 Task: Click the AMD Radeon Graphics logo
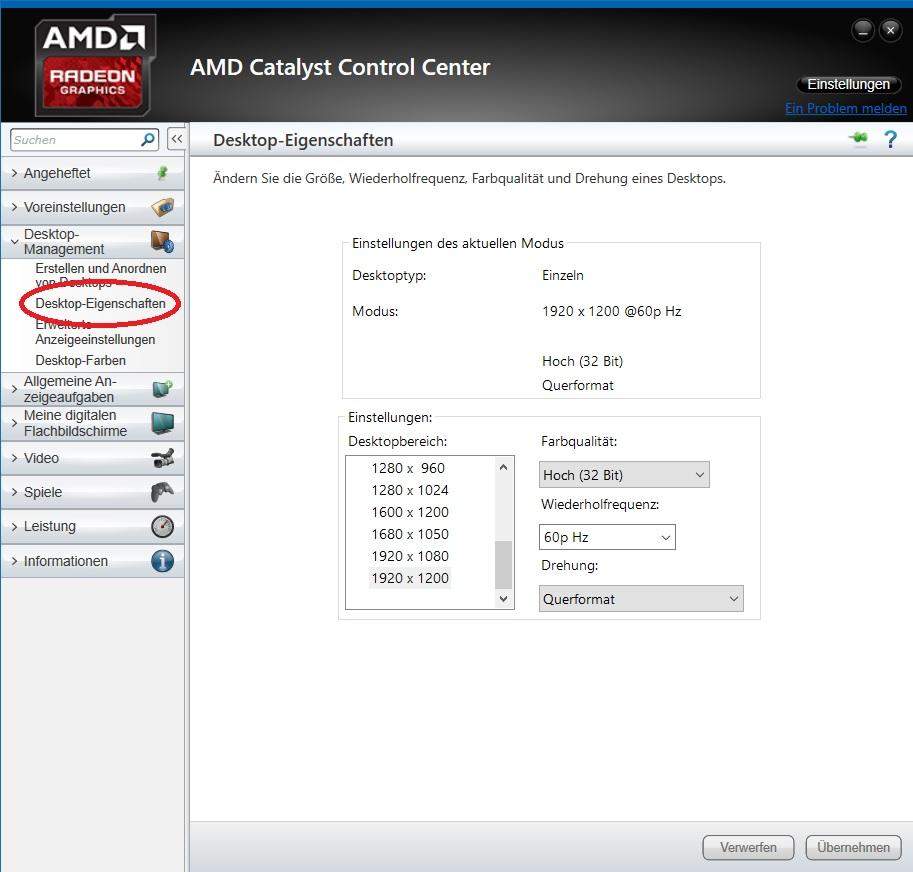[x=94, y=65]
